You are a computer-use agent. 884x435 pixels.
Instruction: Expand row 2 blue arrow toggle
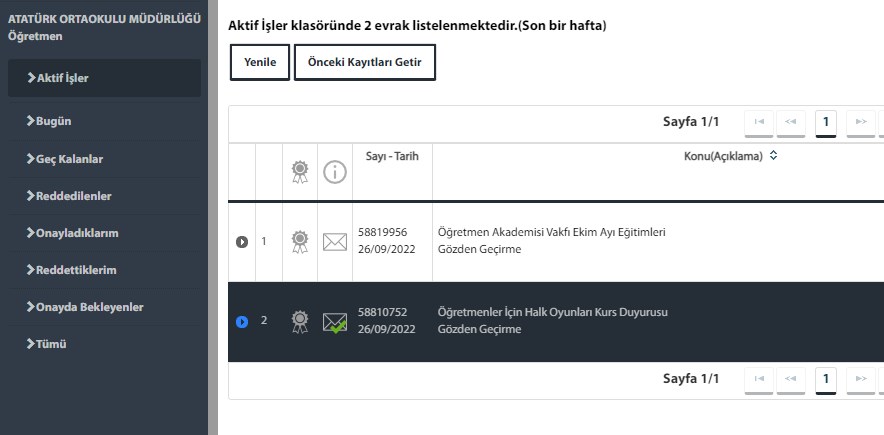[x=241, y=321]
